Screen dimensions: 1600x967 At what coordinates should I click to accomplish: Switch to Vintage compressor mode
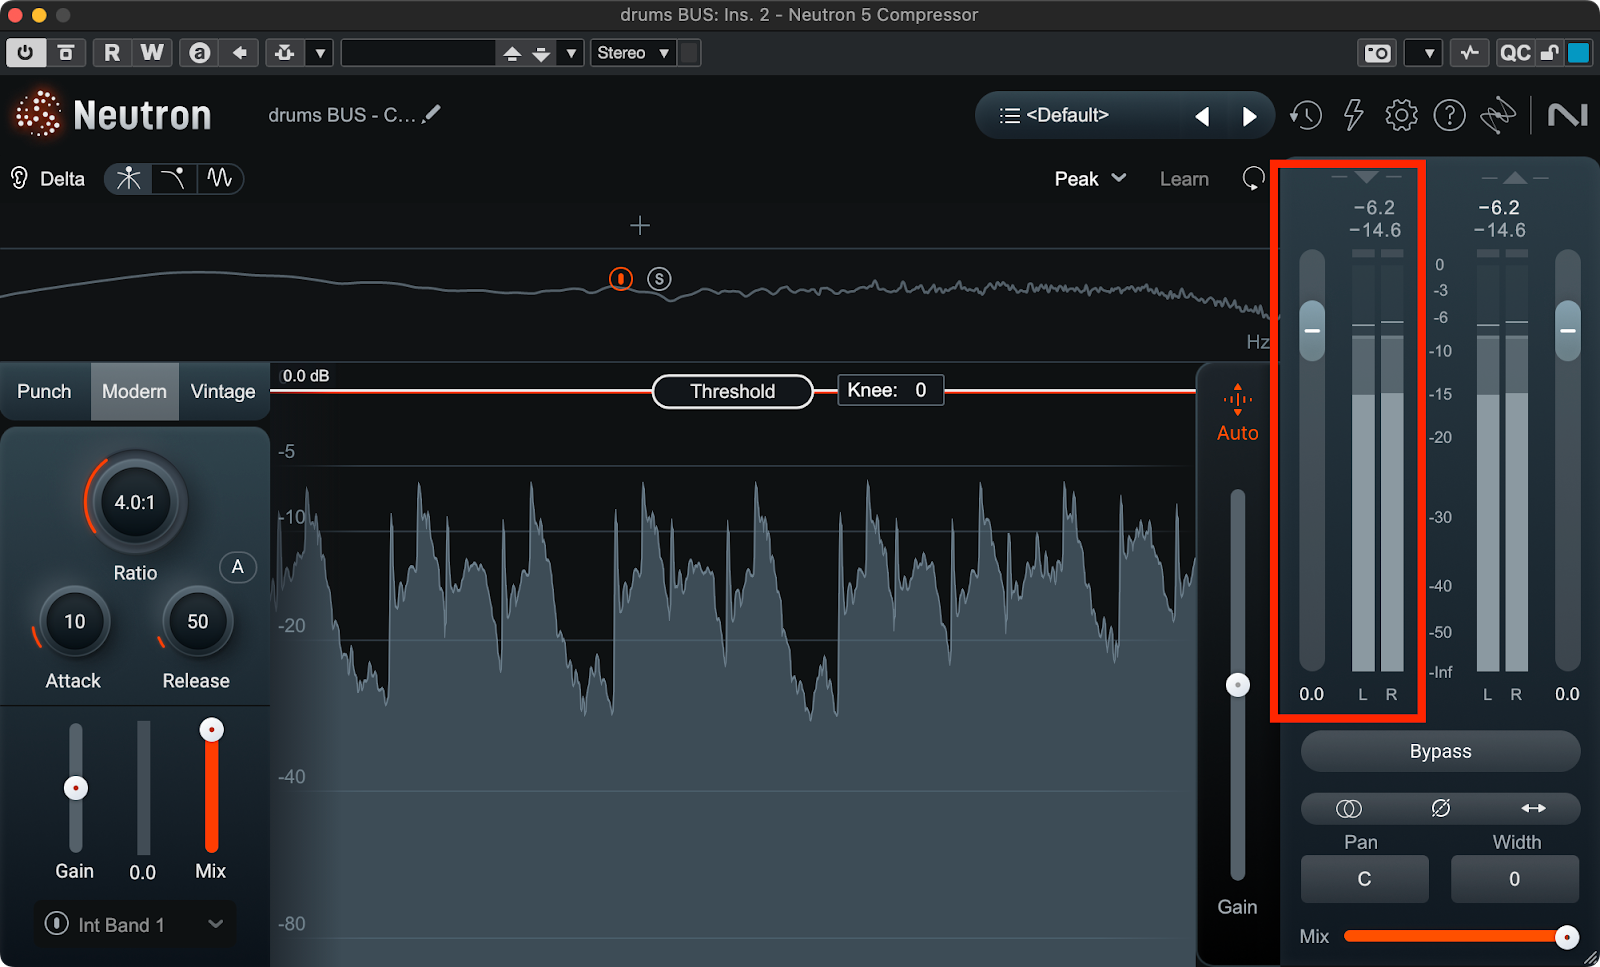(223, 391)
